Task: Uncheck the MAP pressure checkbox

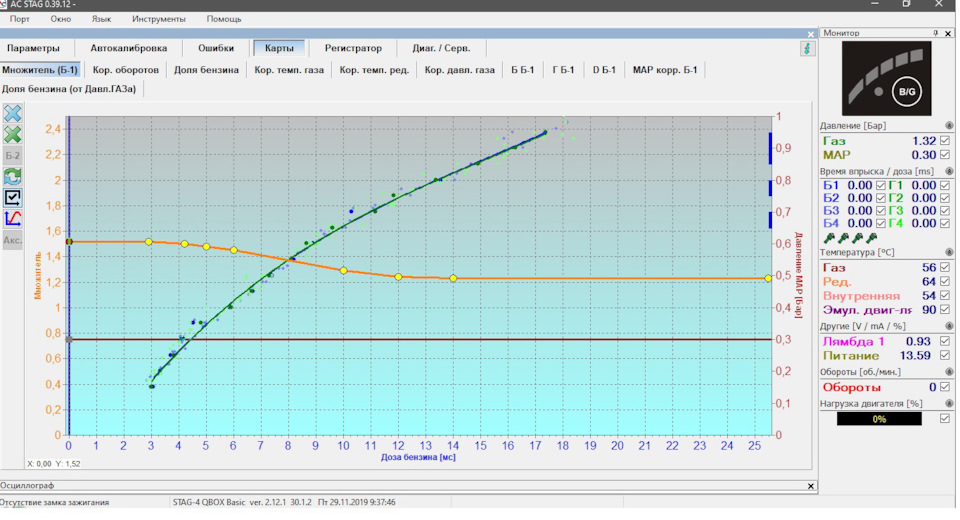Action: click(945, 155)
